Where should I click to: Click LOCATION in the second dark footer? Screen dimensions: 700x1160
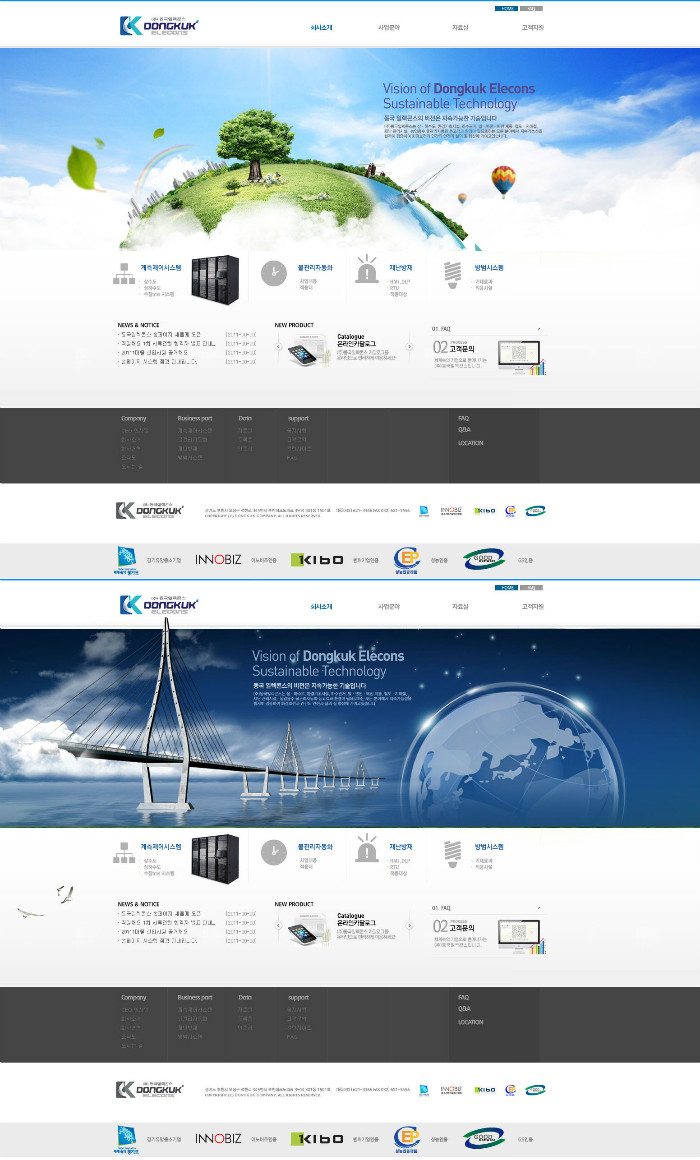point(471,1022)
